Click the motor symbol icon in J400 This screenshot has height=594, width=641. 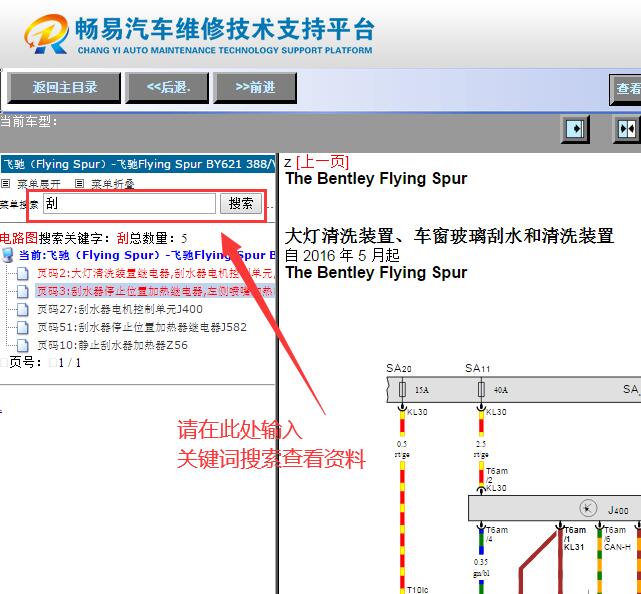(x=588, y=509)
